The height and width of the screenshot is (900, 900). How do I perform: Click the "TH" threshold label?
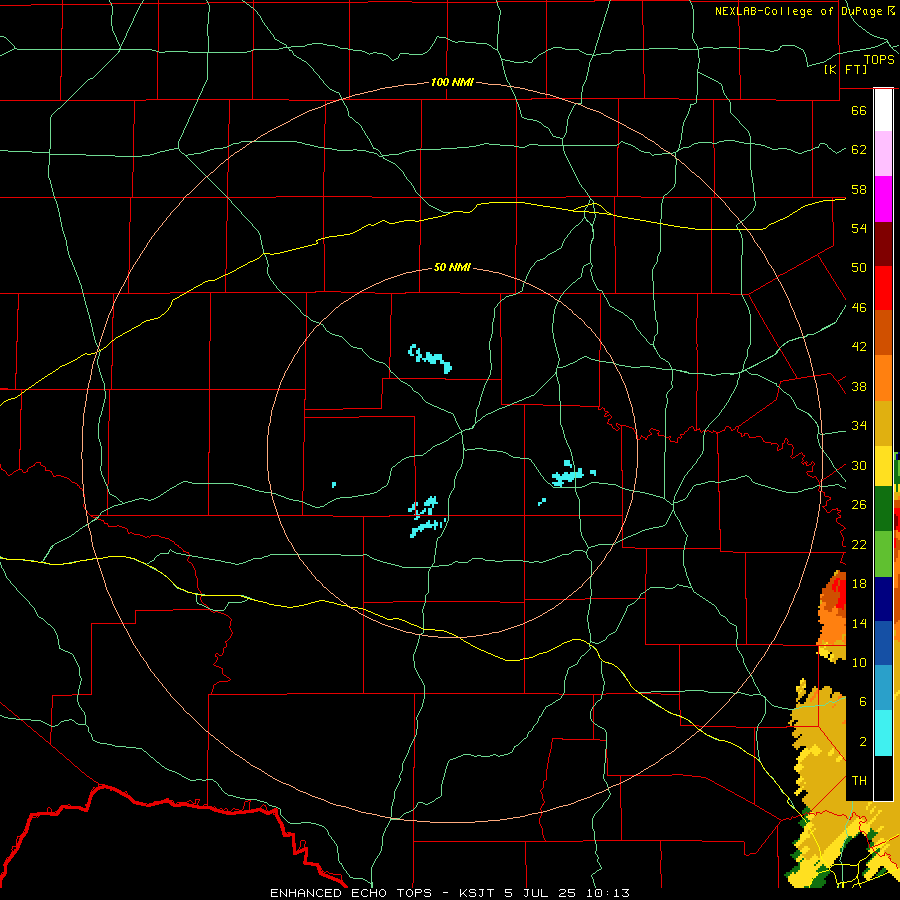859,781
